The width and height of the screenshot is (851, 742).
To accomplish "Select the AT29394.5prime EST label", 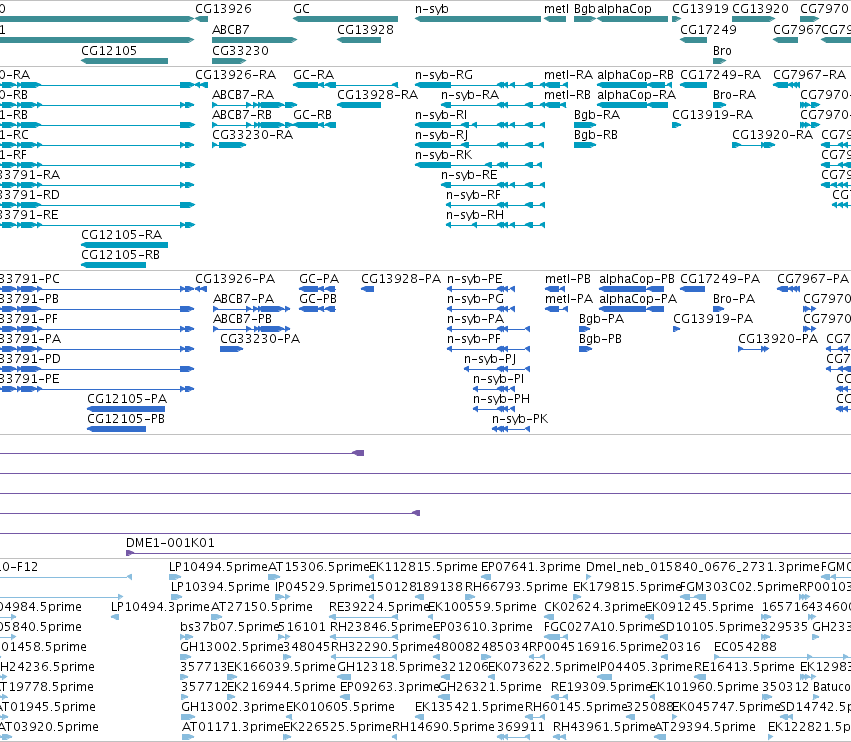I will [705, 727].
